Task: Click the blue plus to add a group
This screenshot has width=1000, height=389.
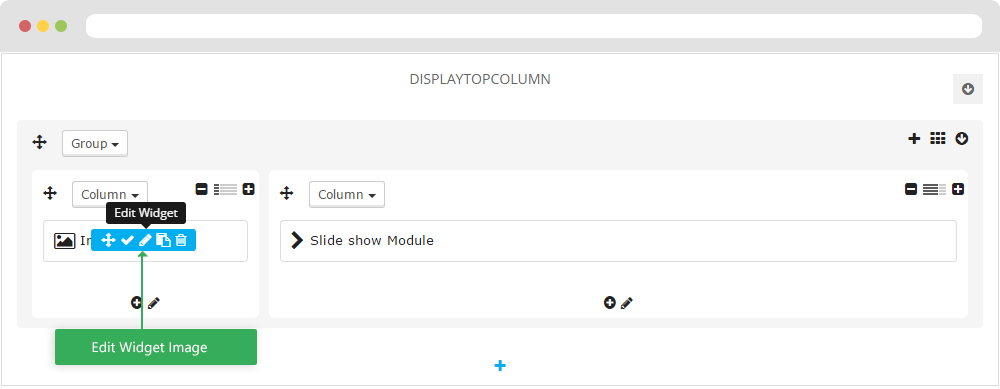Action: (500, 365)
